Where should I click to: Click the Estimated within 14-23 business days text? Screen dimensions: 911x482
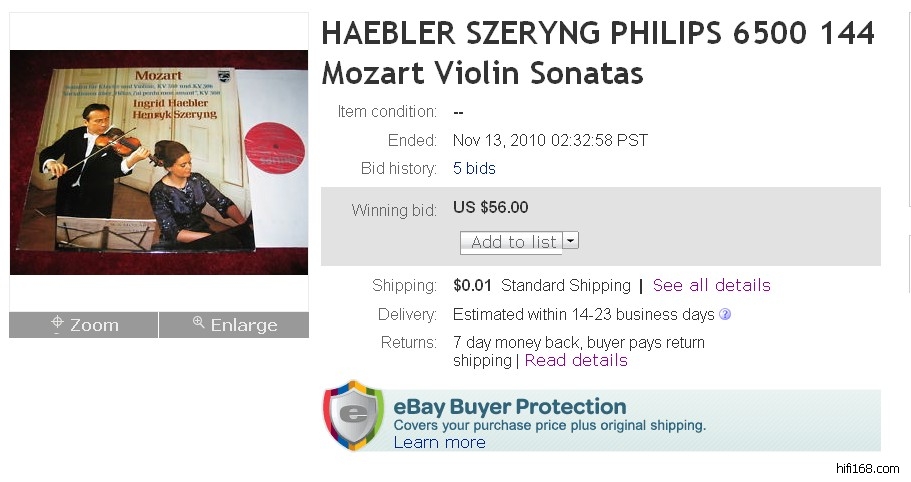coord(584,315)
